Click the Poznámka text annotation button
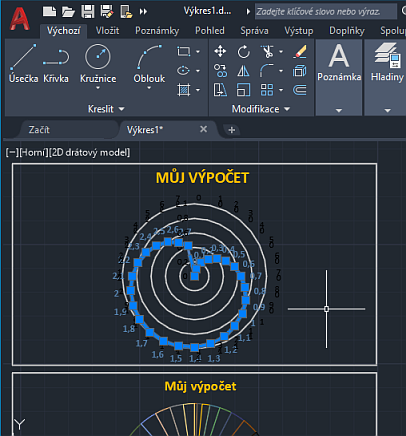Screen dimensions: 406x436 [339, 63]
